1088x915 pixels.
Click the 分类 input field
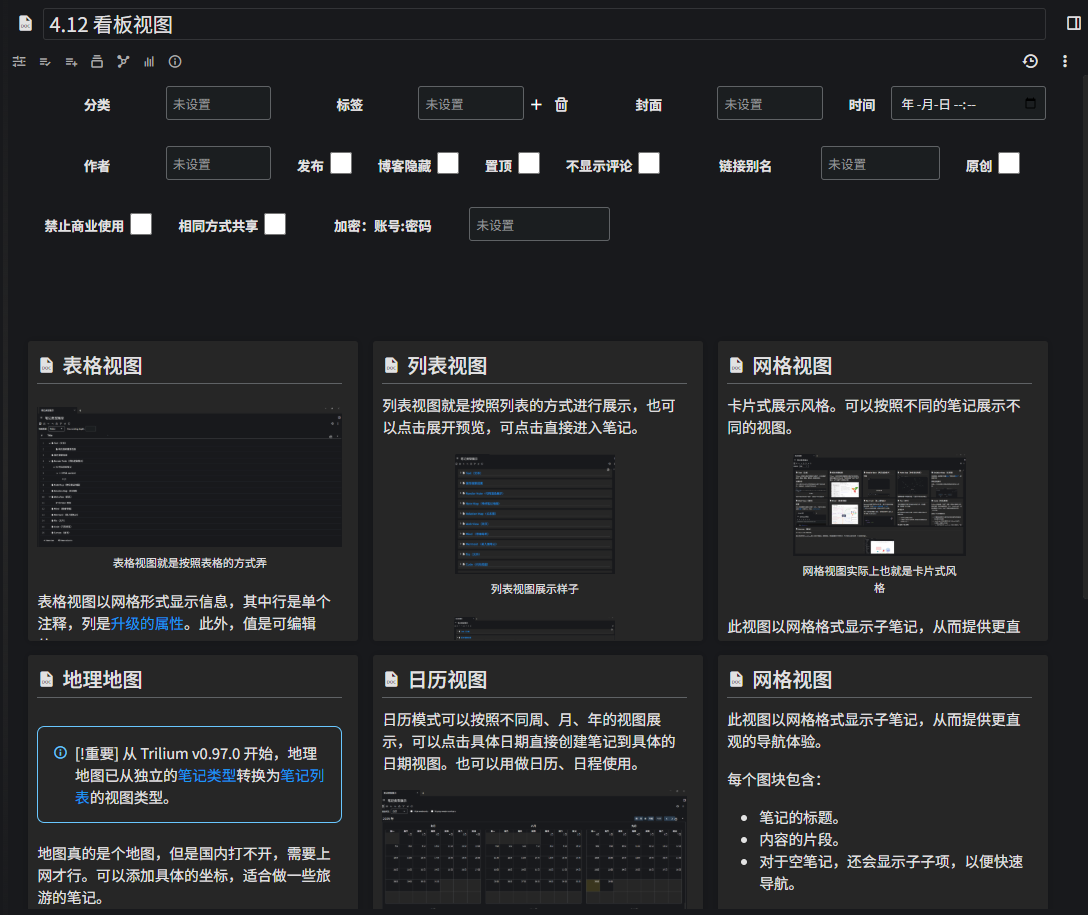pyautogui.click(x=218, y=103)
